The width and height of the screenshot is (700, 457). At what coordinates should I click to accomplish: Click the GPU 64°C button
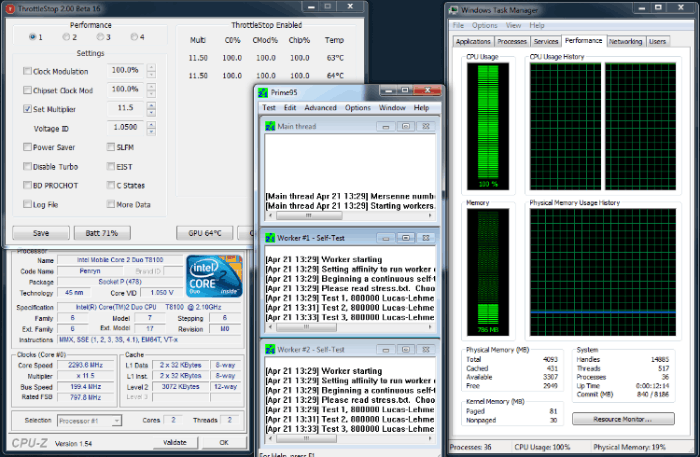click(204, 233)
